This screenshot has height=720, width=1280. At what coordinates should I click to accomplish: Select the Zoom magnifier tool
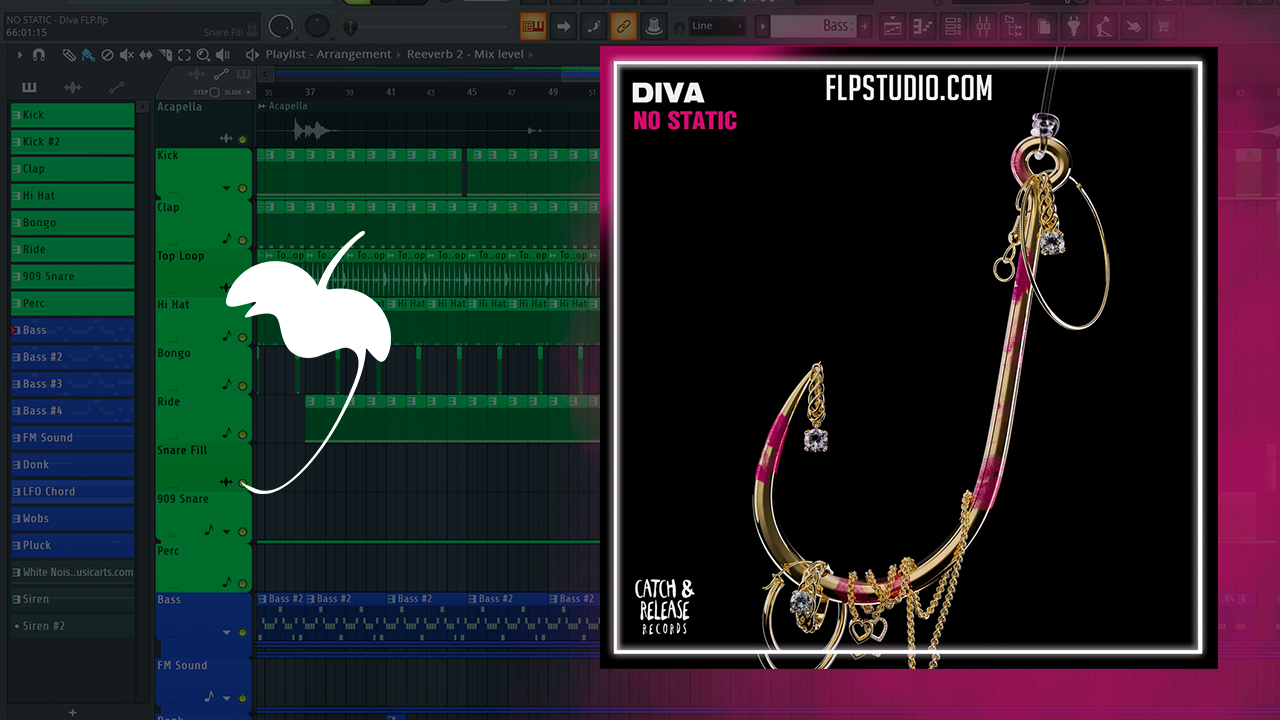[x=203, y=55]
